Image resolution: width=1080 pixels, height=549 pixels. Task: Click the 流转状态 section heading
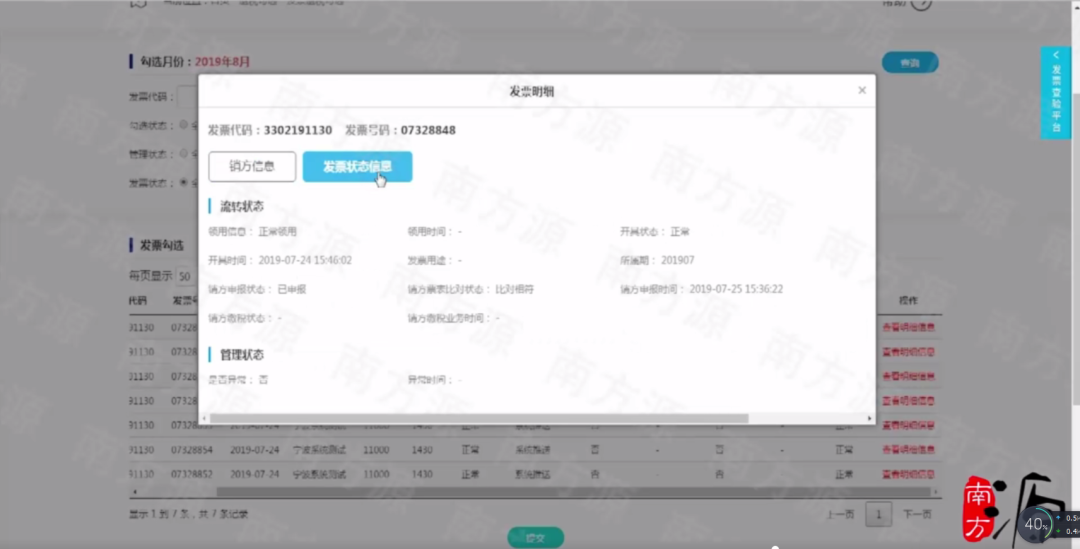(242, 206)
